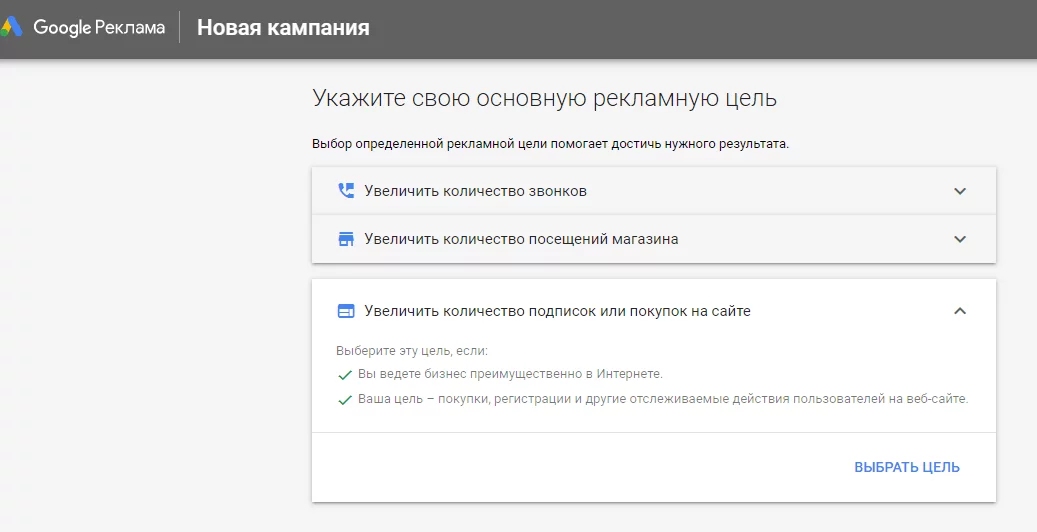This screenshot has width=1037, height=532.
Task: Click the phone icon for increasing calls
Action: 346,191
